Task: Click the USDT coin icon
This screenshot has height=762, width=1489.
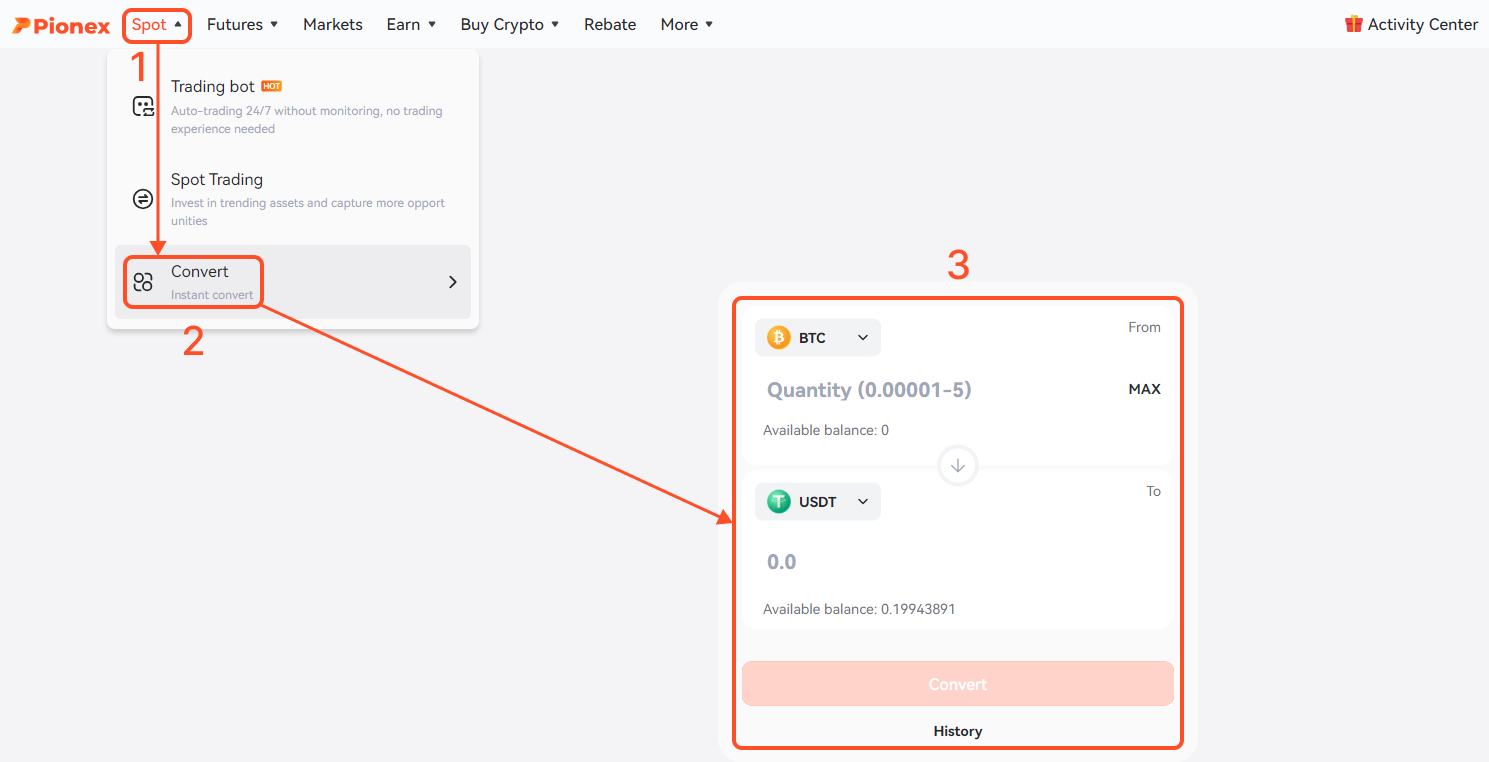Action: coord(779,502)
